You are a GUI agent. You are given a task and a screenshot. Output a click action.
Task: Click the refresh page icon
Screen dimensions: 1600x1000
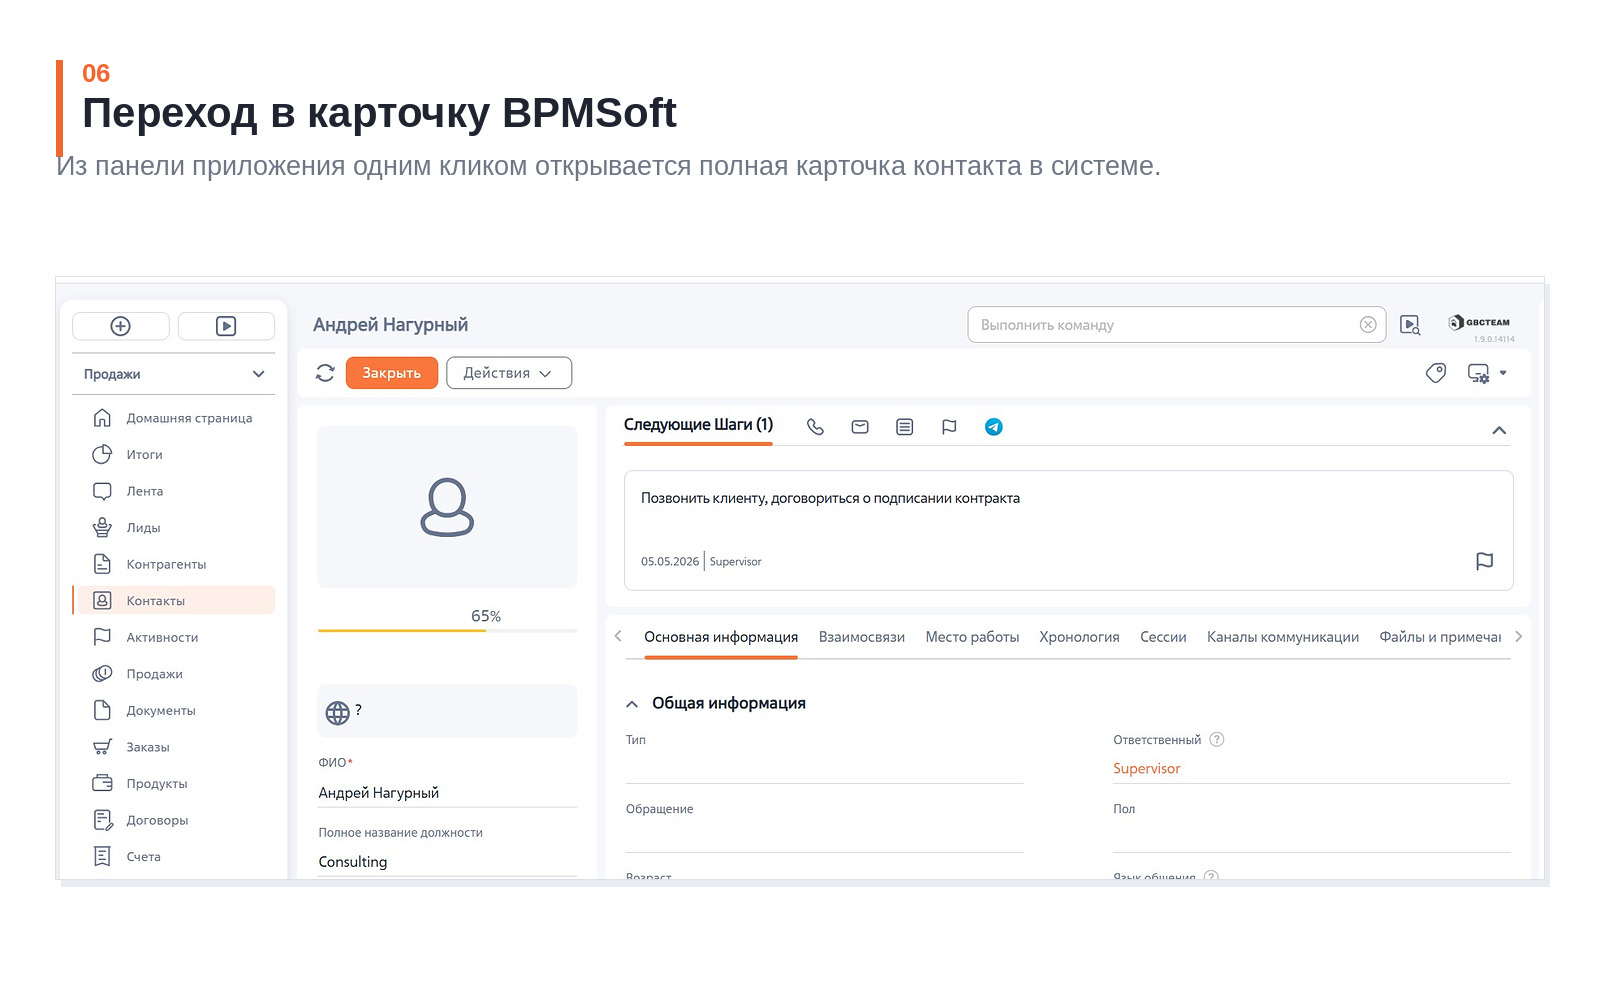(x=325, y=373)
